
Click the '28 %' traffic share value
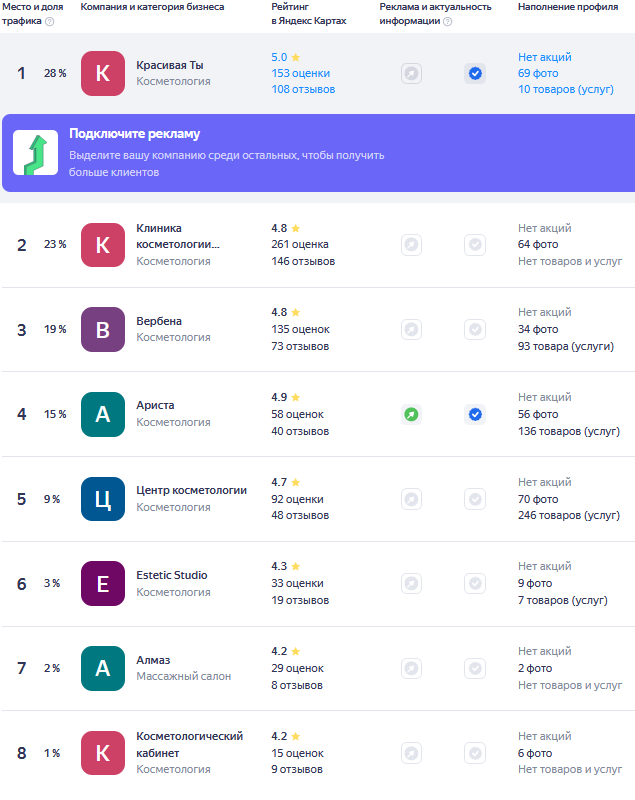pos(55,73)
